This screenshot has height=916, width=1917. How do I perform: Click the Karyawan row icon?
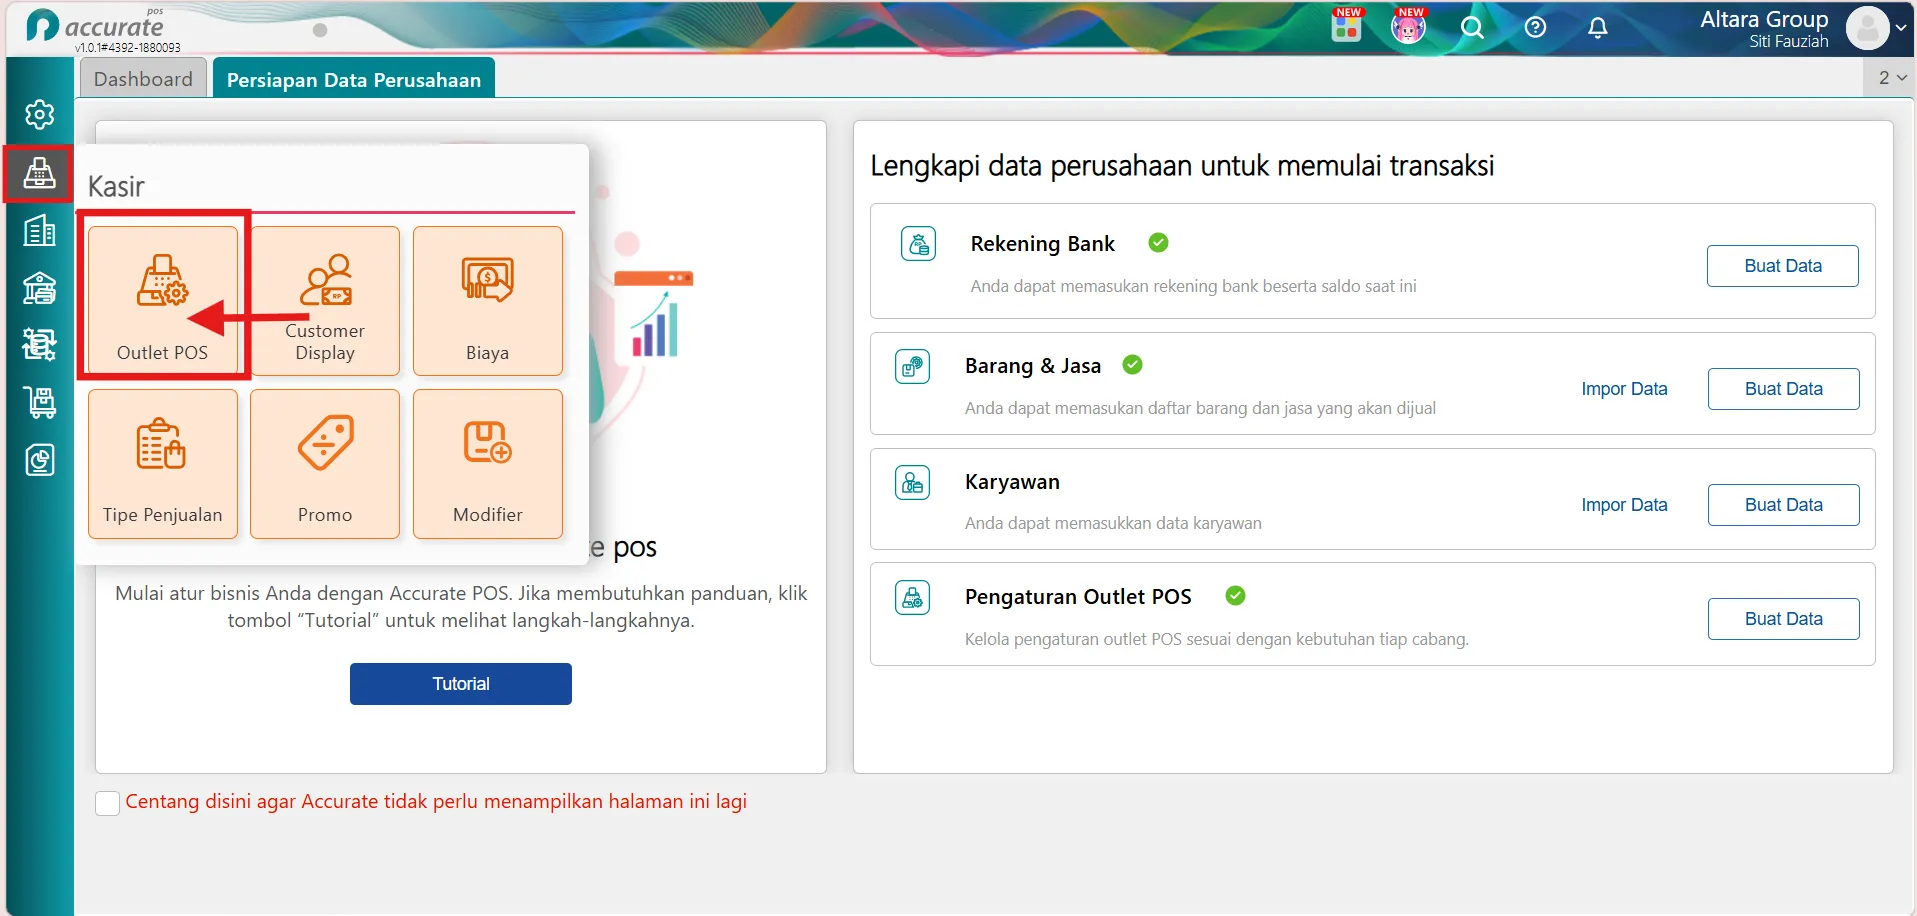pos(913,483)
